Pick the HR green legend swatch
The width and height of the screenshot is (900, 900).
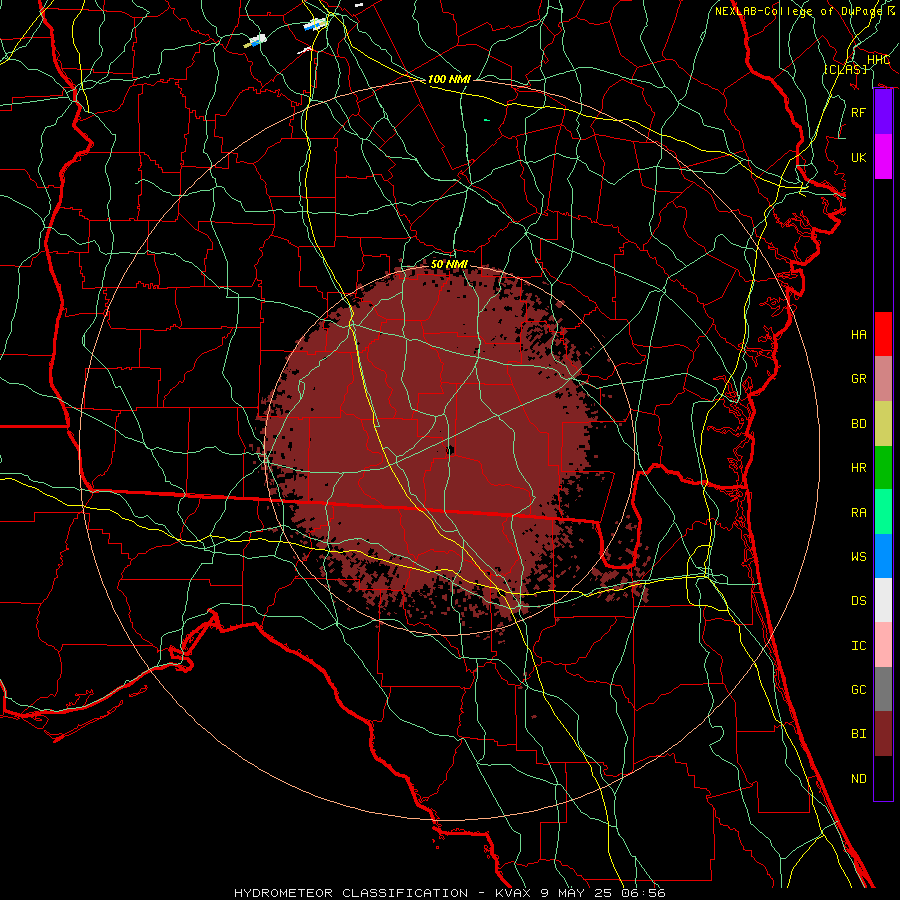pos(883,468)
